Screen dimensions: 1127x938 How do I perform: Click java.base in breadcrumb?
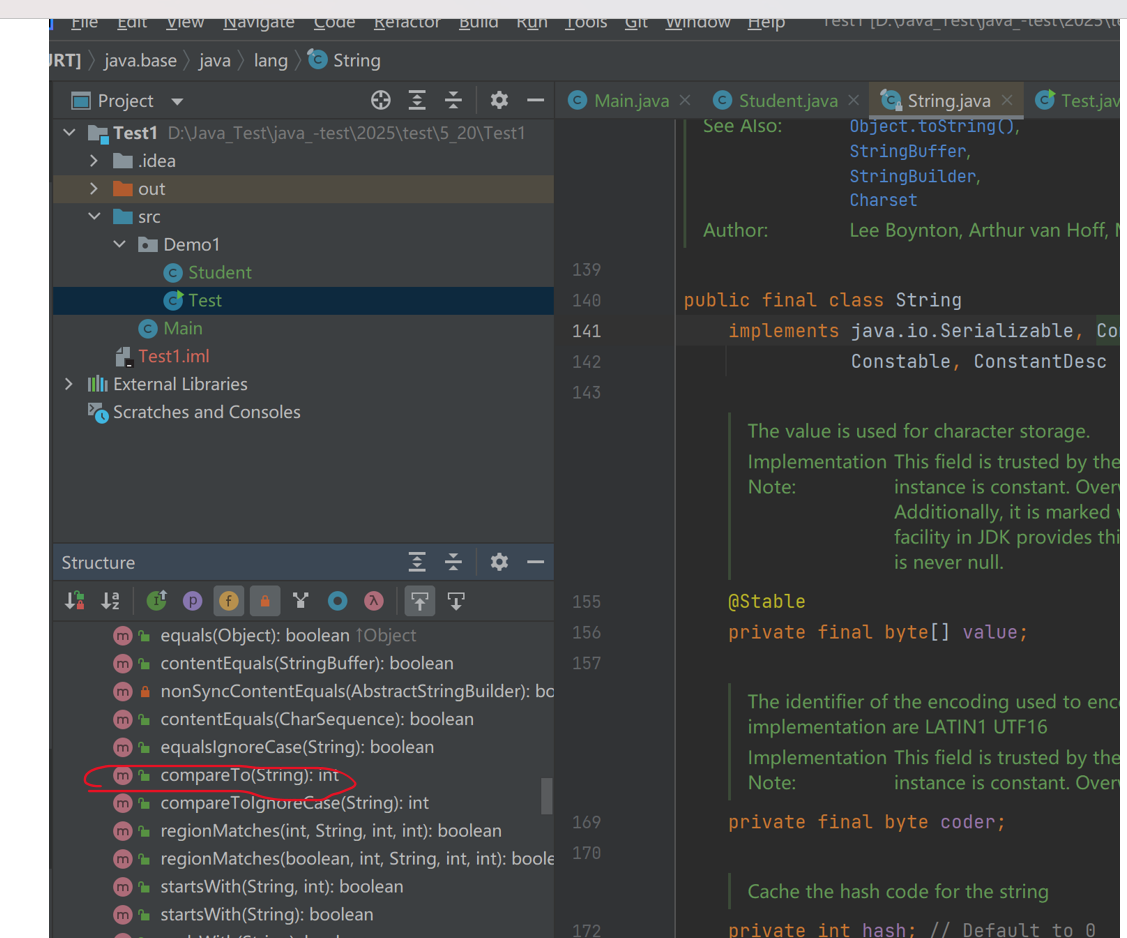point(140,61)
